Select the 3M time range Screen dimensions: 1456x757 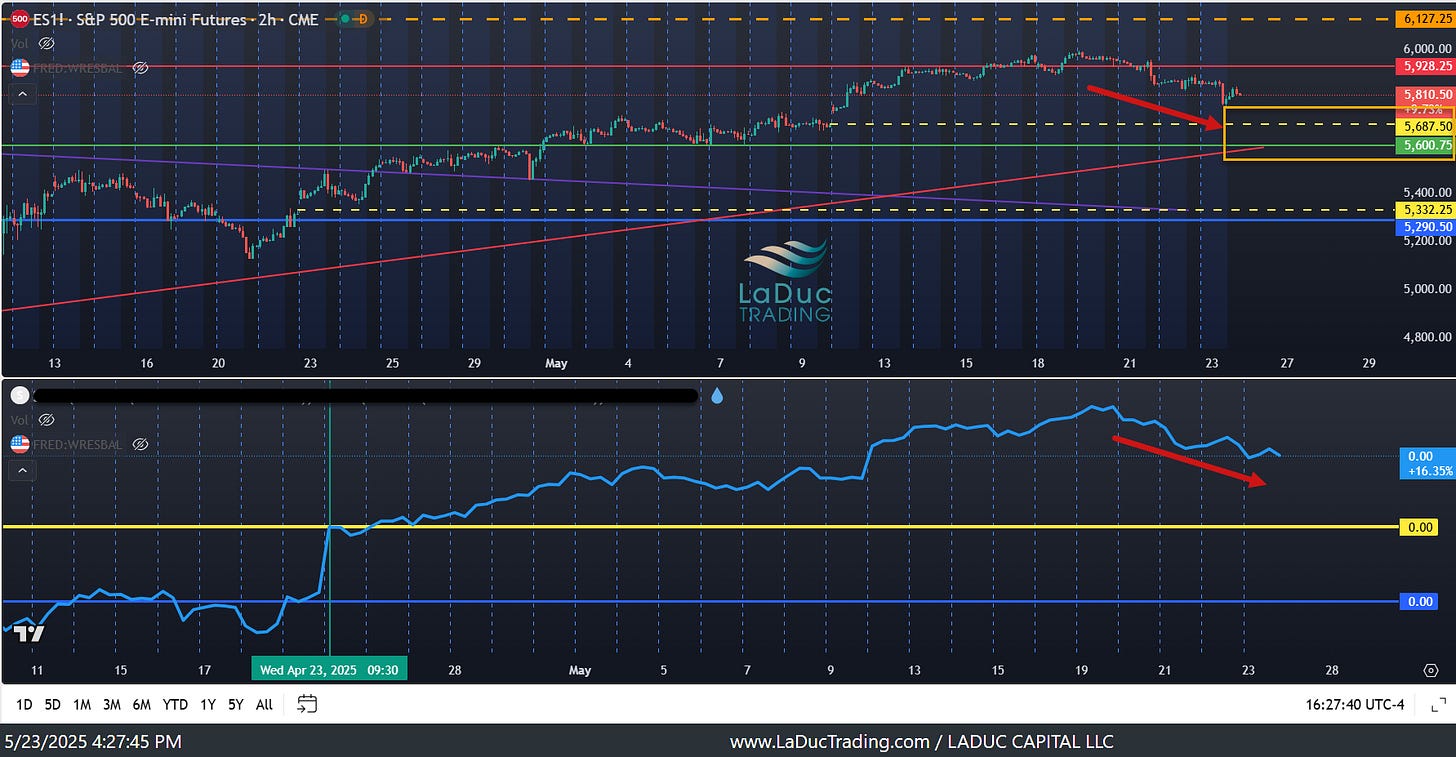point(112,705)
